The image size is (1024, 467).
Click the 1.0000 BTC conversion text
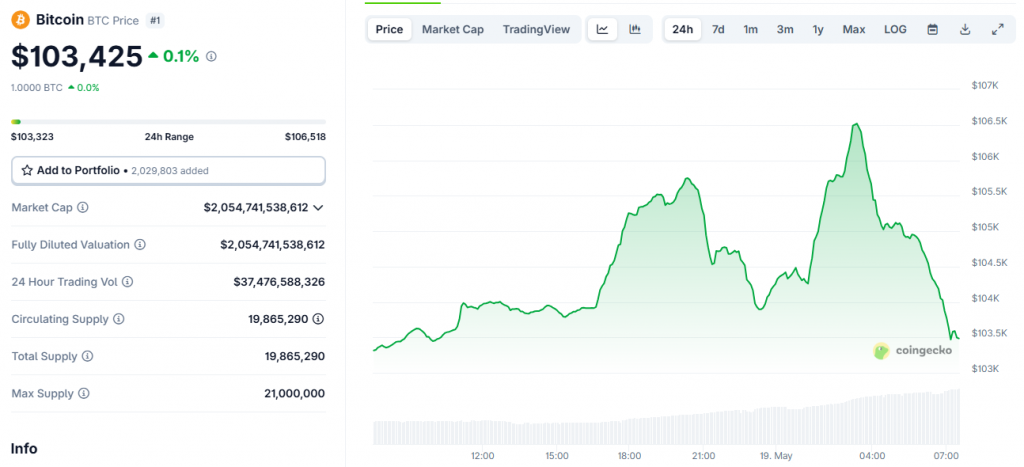pos(37,88)
